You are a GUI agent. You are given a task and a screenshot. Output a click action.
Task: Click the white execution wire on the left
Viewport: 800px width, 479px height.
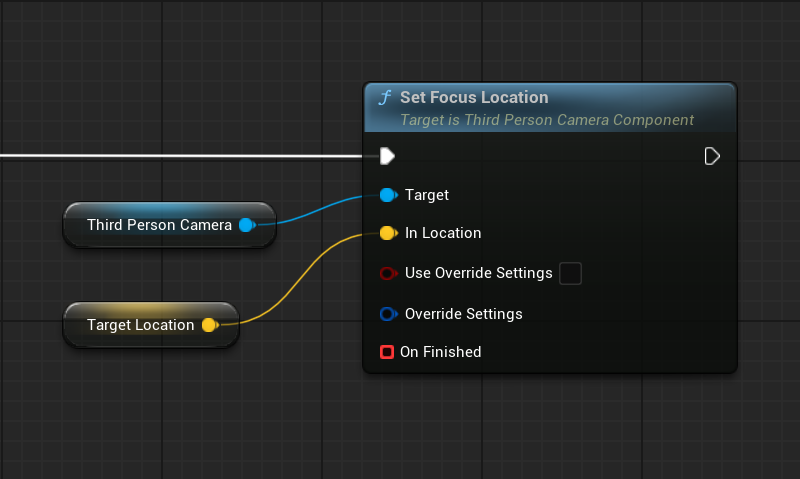pos(180,156)
